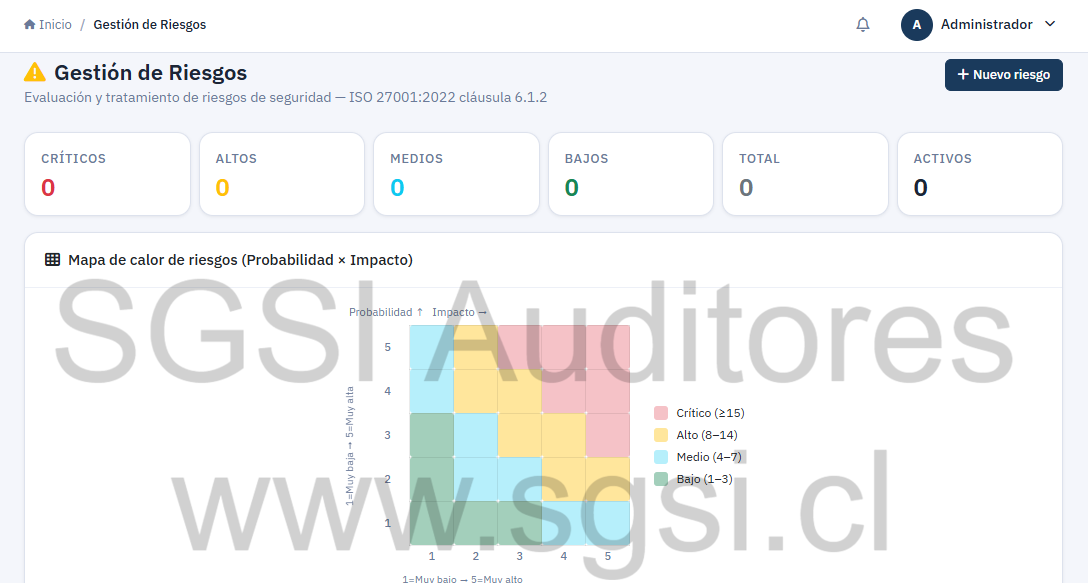Click the warning triangle beside Gestión de Riesgos
Screen dimensions: 1088x583
tap(35, 72)
